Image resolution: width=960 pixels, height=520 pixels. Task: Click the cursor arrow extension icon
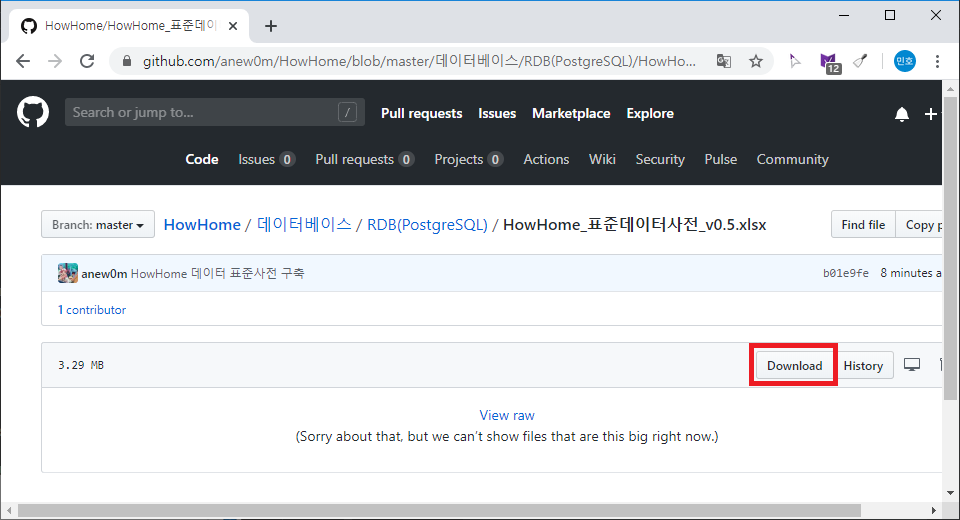[795, 61]
